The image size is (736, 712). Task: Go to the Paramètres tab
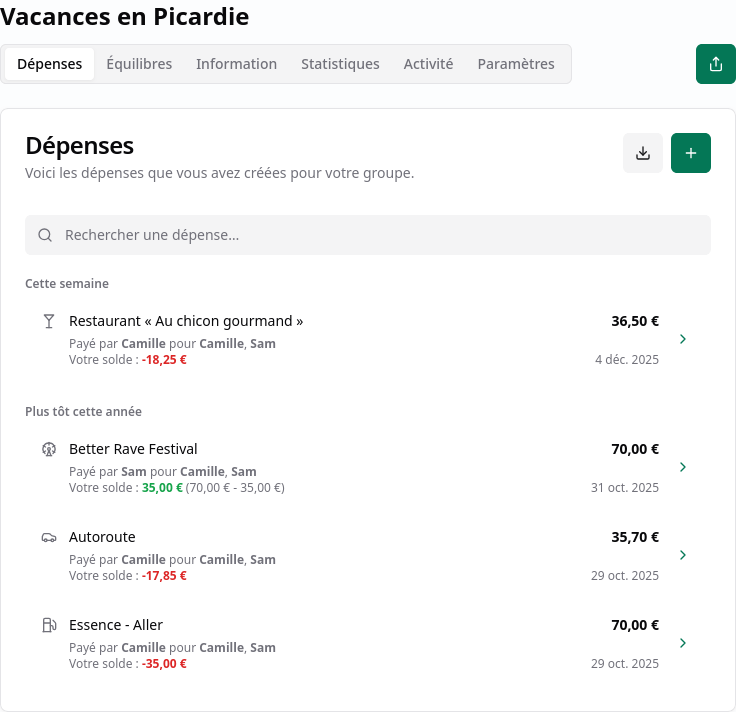516,64
